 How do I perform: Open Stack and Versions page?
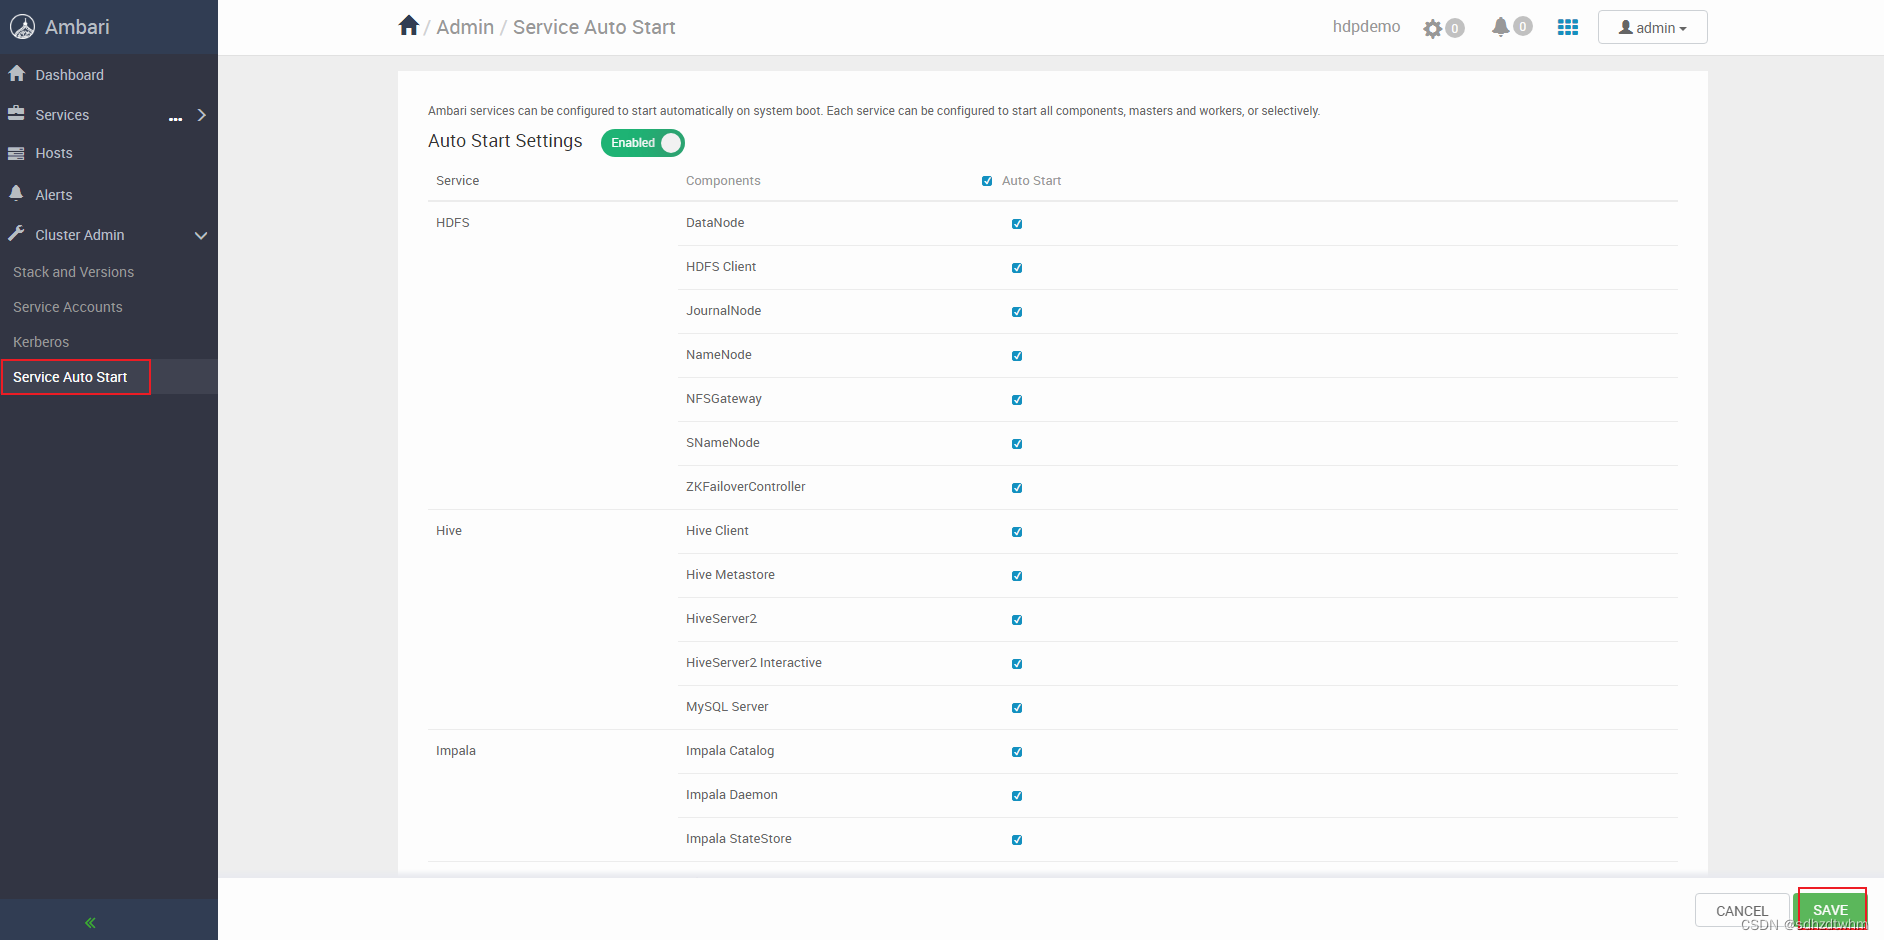point(73,272)
